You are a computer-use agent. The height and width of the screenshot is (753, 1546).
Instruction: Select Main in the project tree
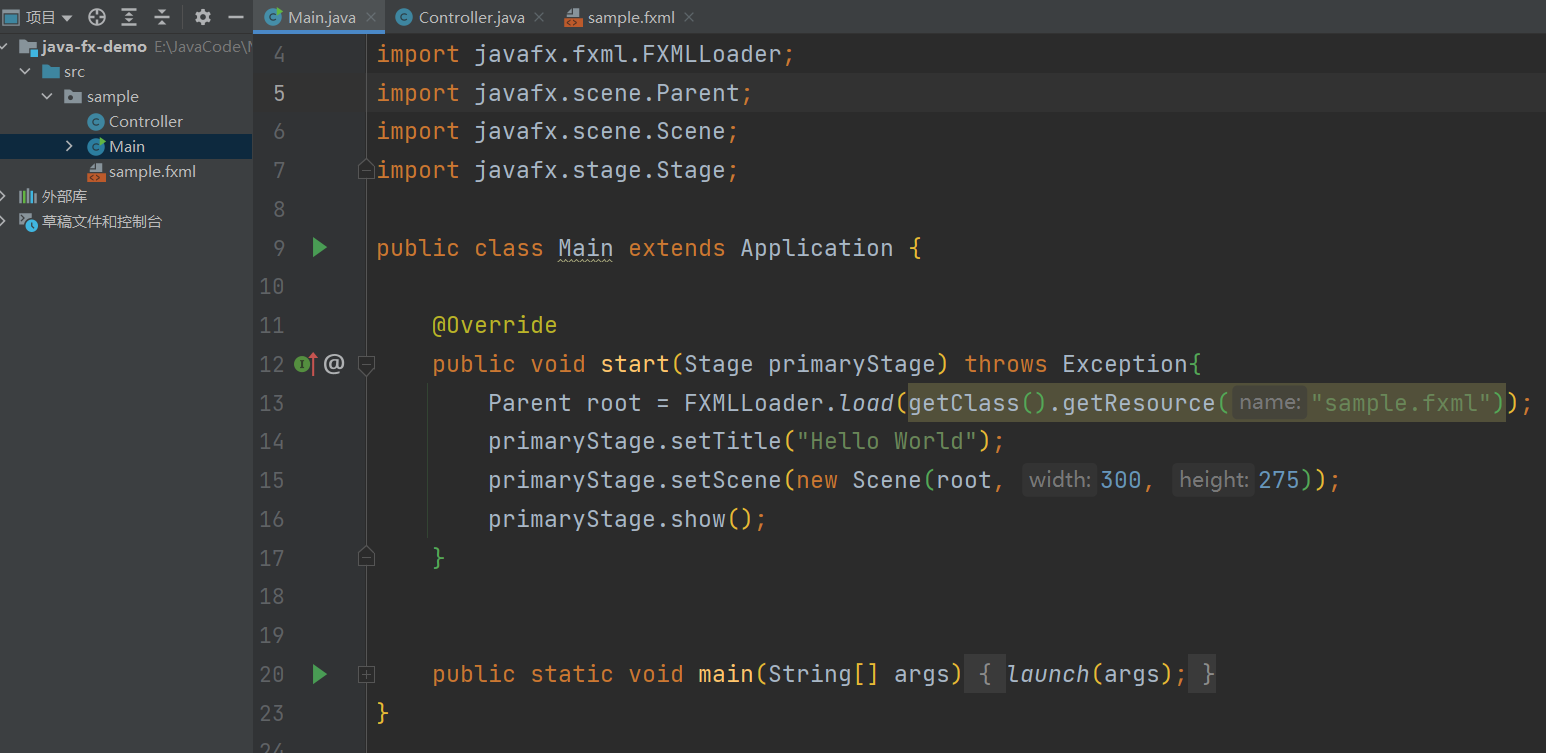(x=127, y=146)
